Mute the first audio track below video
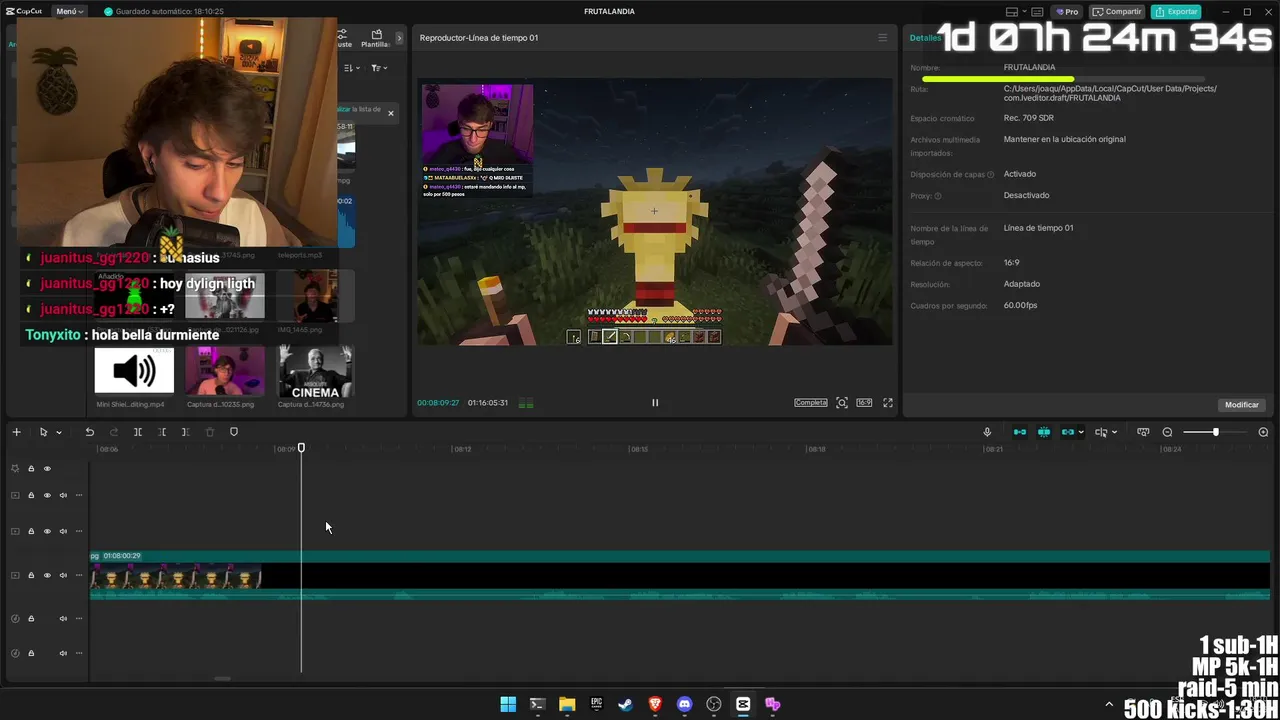 click(63, 618)
